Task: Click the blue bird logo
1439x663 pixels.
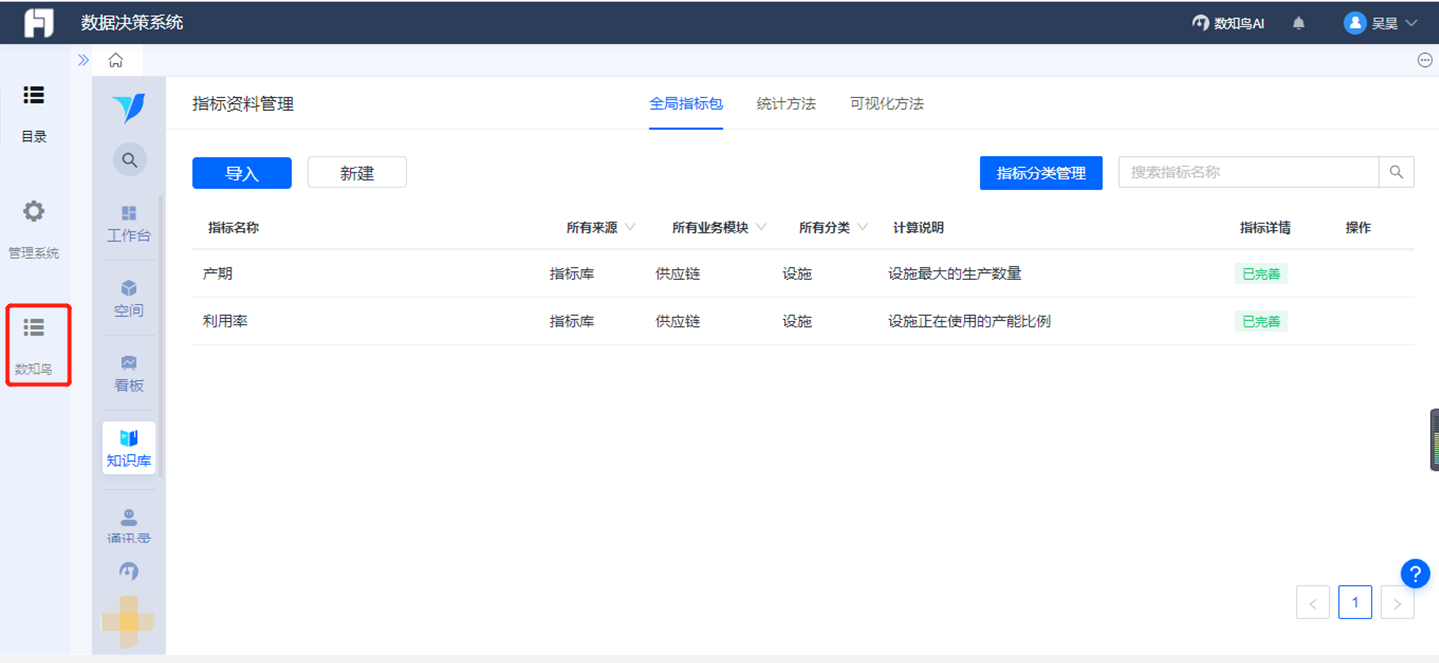Action: coord(129,107)
